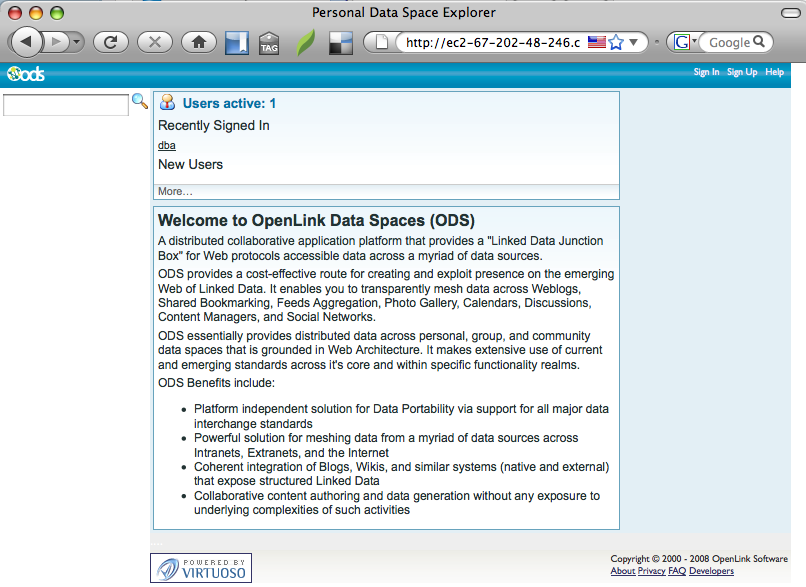Click the Forward navigation arrow
Viewport: 806px width, 587px height.
pyautogui.click(x=56, y=42)
